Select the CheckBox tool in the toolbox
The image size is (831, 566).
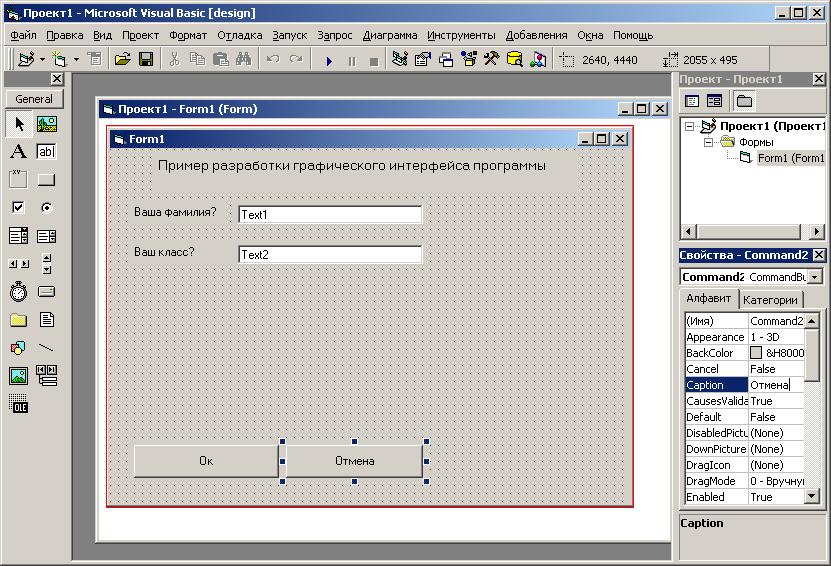[18, 208]
